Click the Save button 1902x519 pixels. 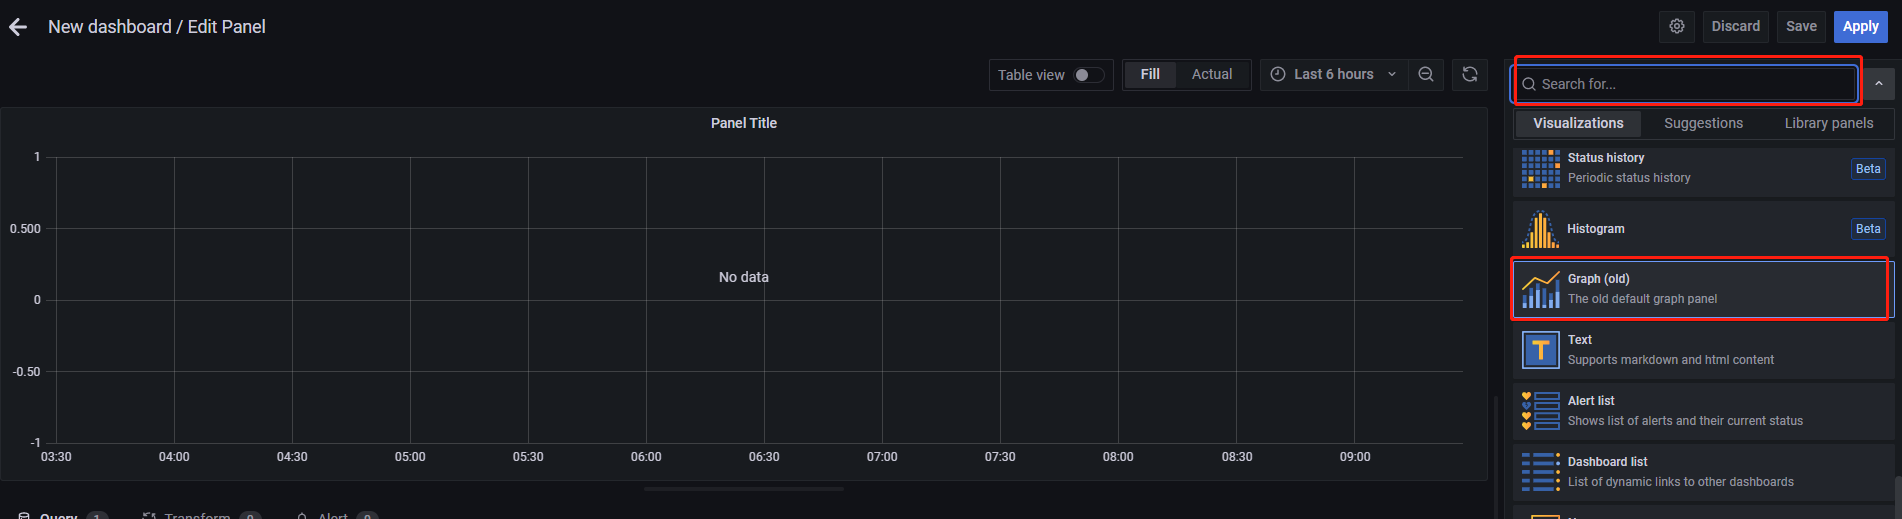tap(1801, 27)
